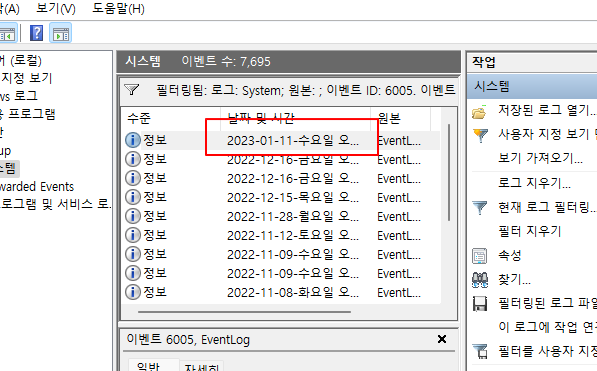Click info icon of 2022-12-15 event

tap(132, 197)
